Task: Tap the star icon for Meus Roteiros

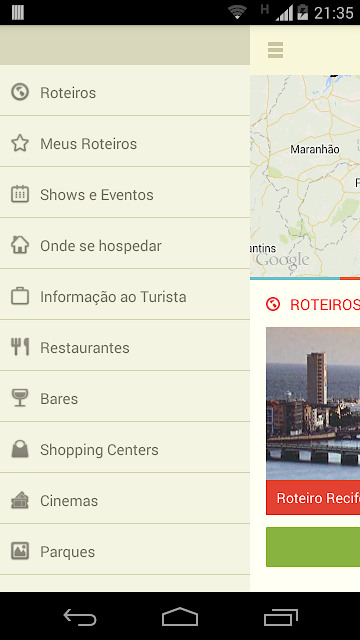Action: coord(20,143)
